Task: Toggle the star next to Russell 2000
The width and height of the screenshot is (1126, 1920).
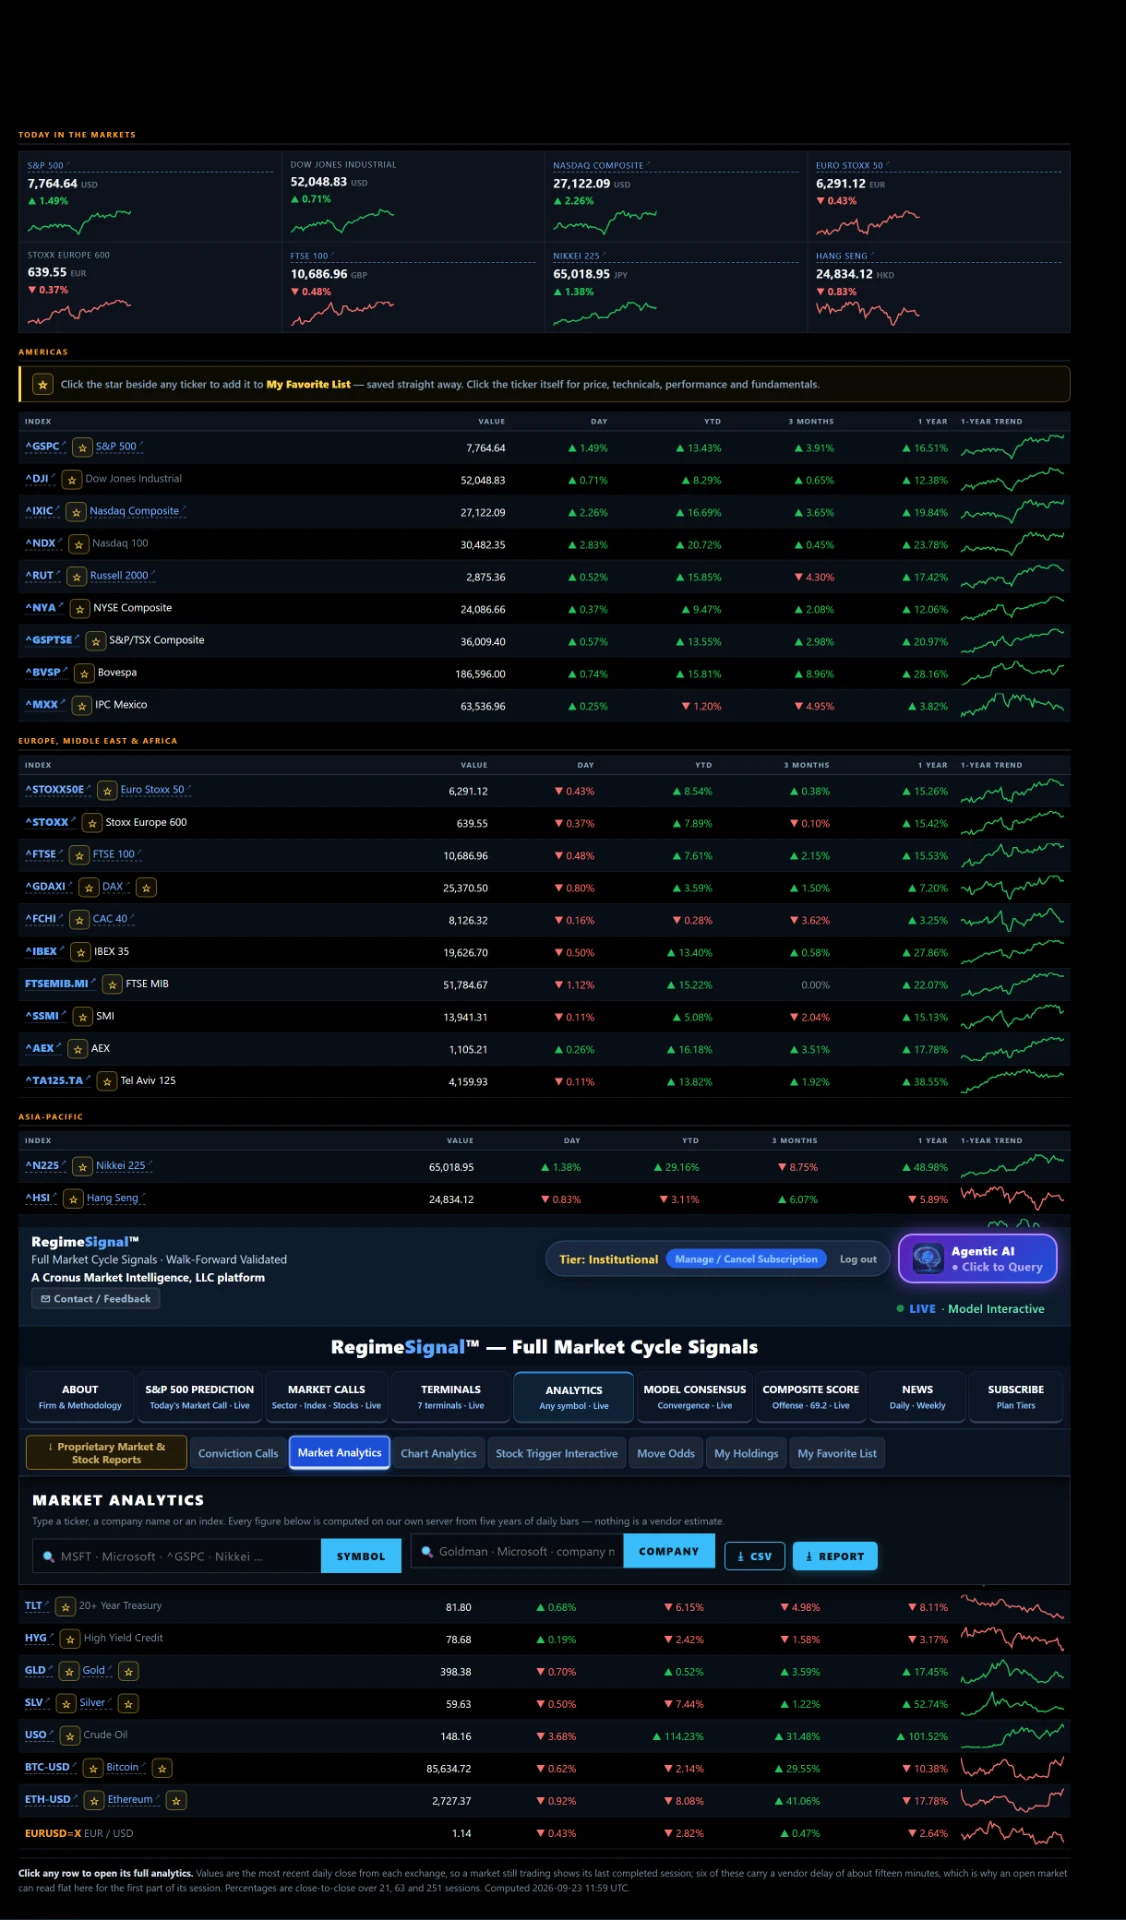Action: click(x=77, y=577)
